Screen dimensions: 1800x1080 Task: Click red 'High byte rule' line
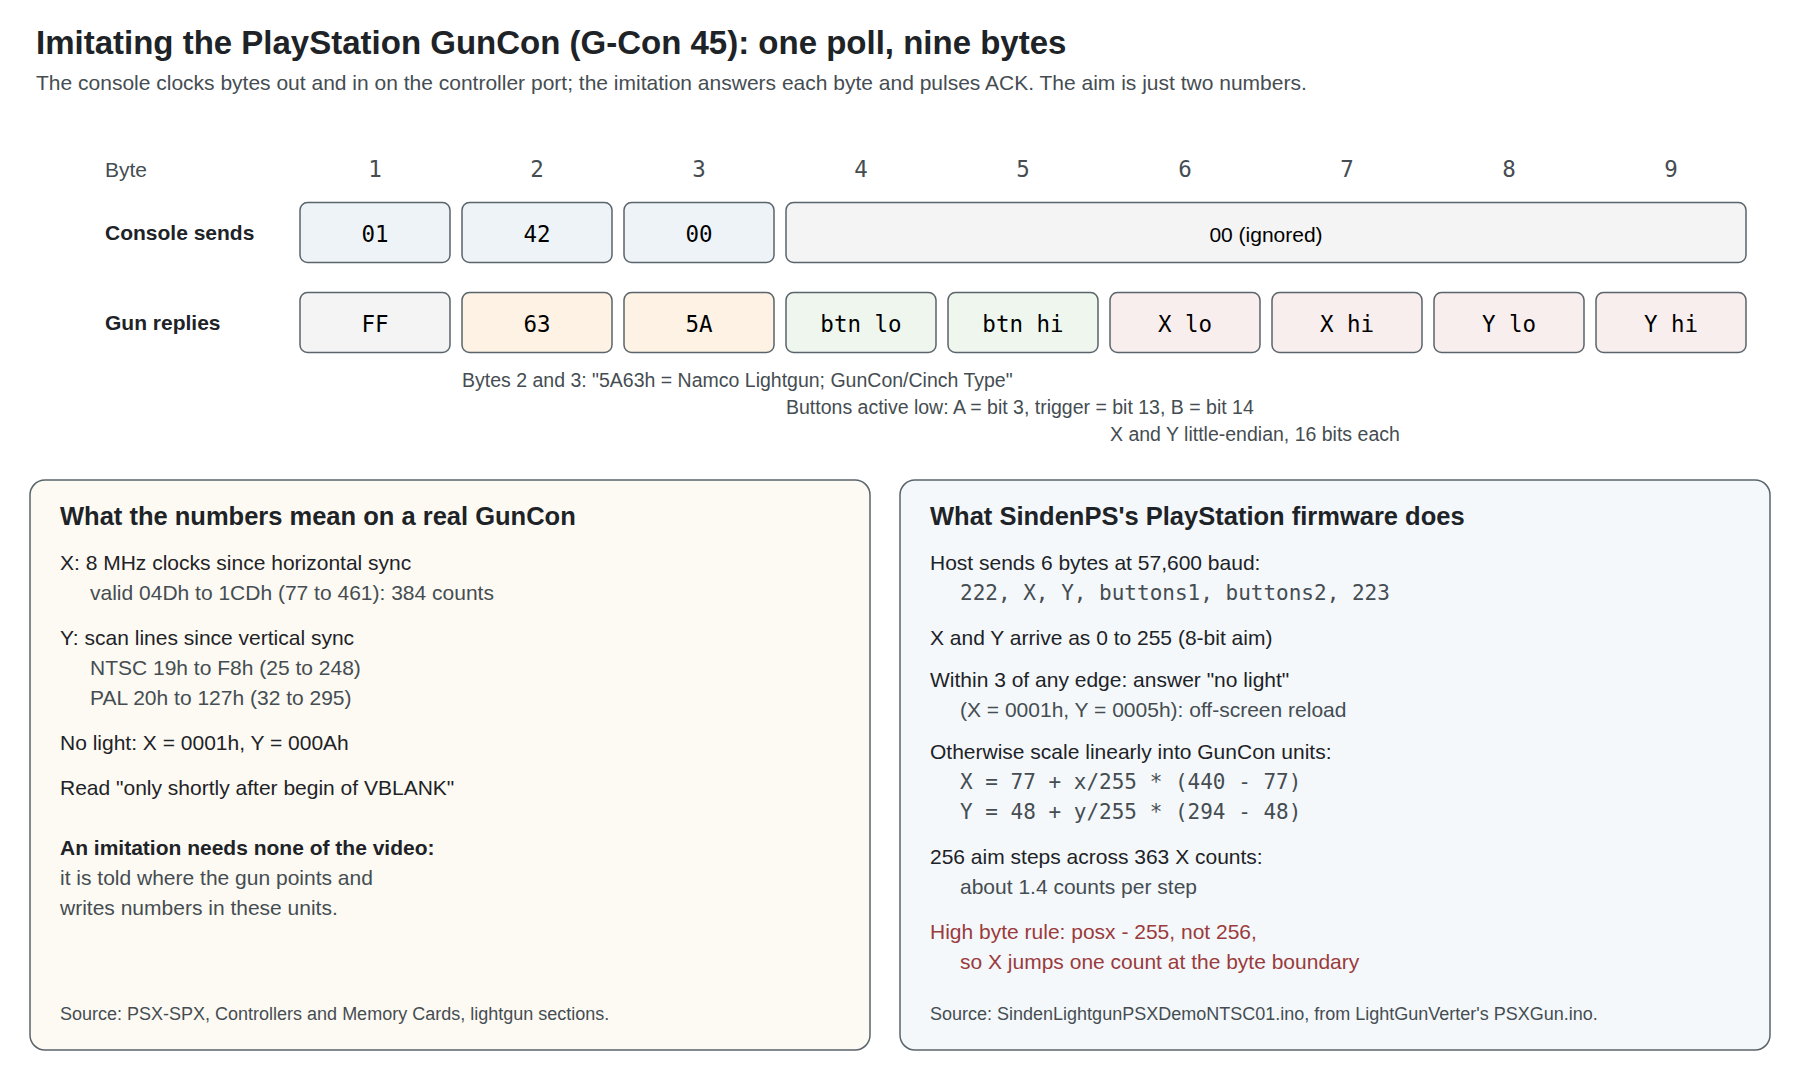(1093, 932)
